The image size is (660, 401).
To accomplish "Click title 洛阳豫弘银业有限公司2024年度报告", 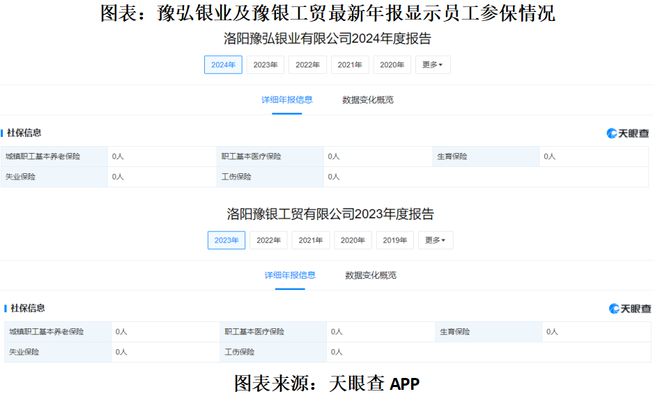I will [327, 39].
